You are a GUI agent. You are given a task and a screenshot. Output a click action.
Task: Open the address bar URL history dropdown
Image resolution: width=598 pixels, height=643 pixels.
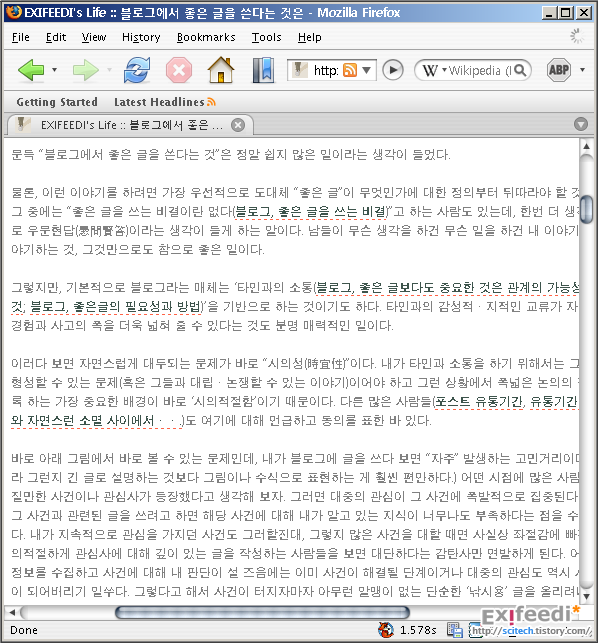click(367, 70)
